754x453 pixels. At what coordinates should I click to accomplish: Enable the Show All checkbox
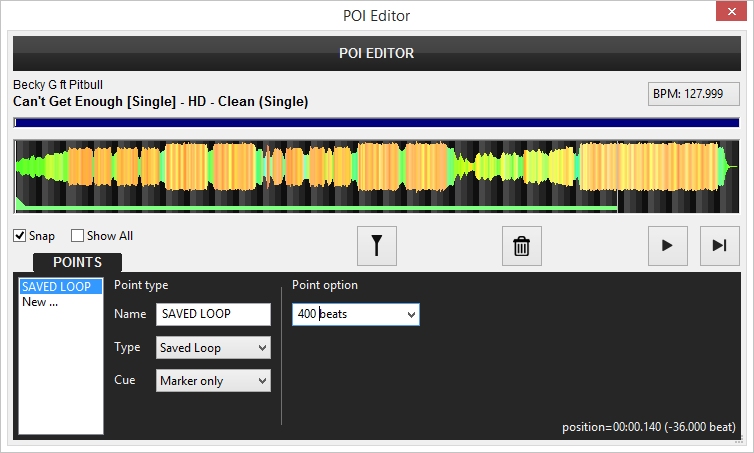[x=78, y=237]
